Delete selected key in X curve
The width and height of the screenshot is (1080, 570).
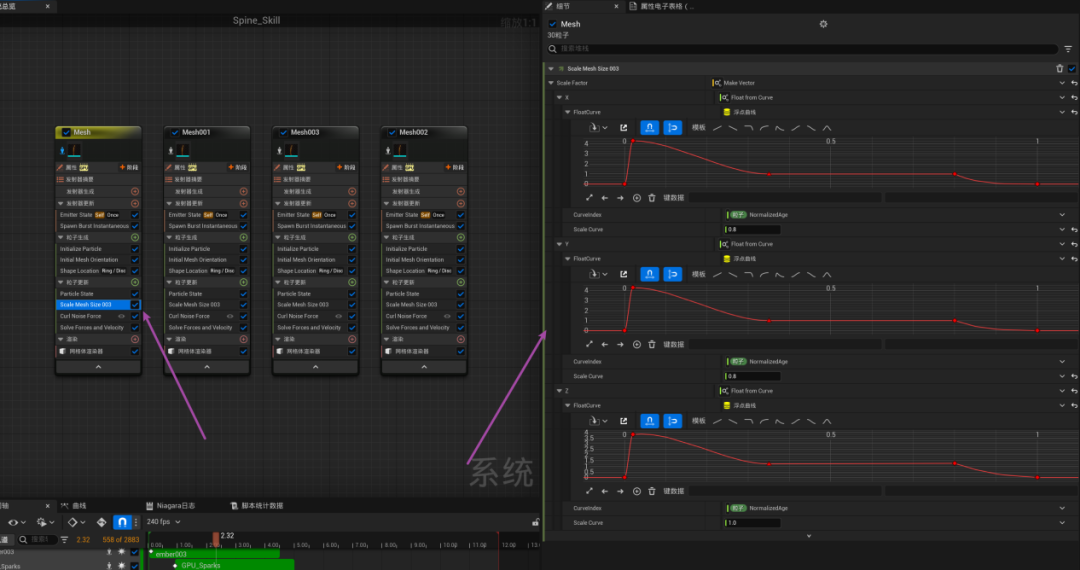652,198
